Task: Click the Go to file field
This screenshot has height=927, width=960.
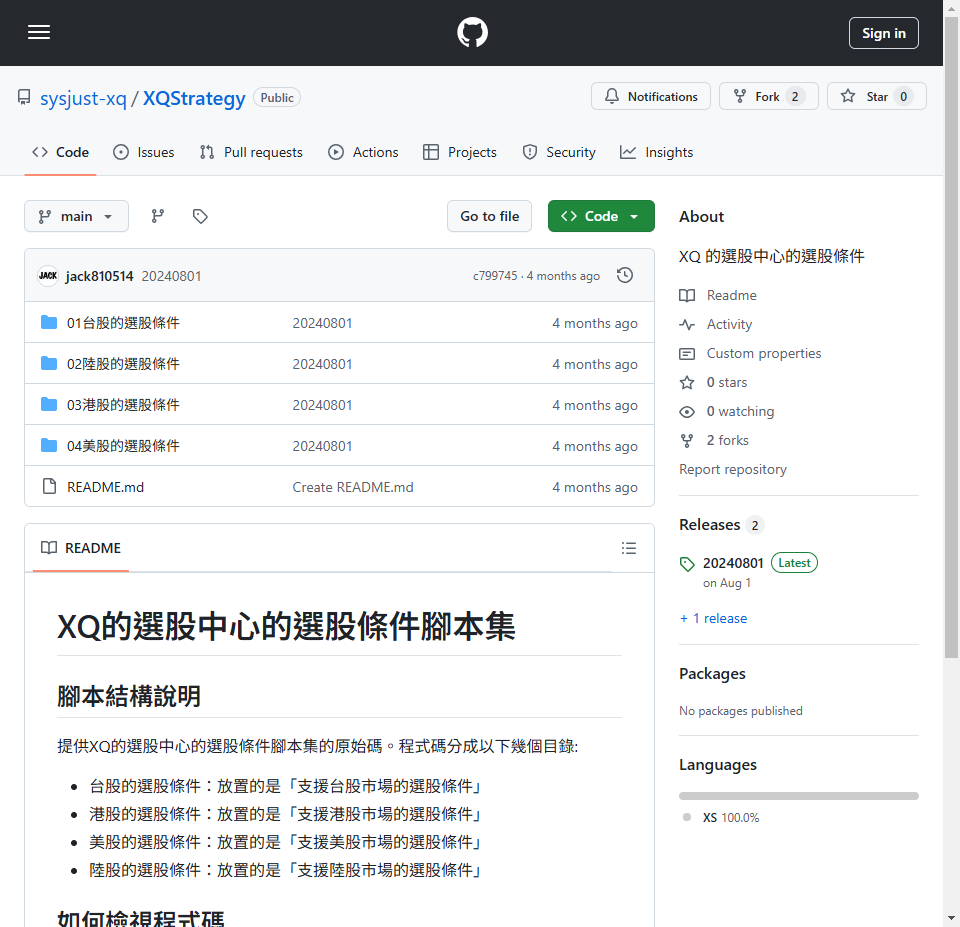Action: click(490, 216)
